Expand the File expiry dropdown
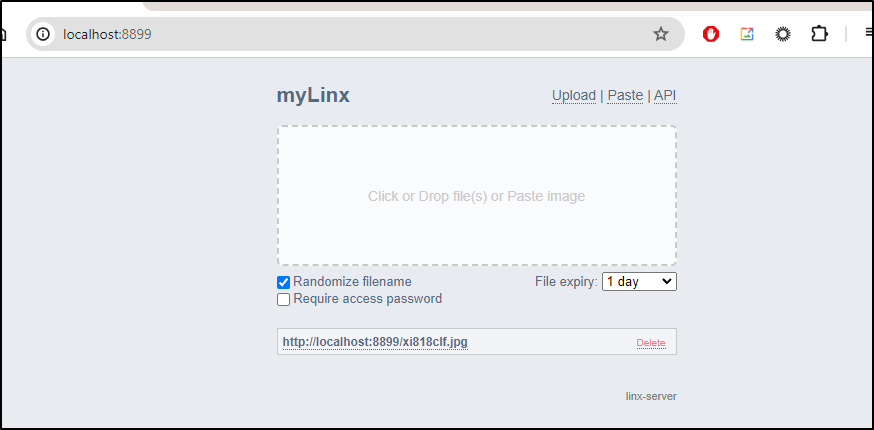 [639, 282]
